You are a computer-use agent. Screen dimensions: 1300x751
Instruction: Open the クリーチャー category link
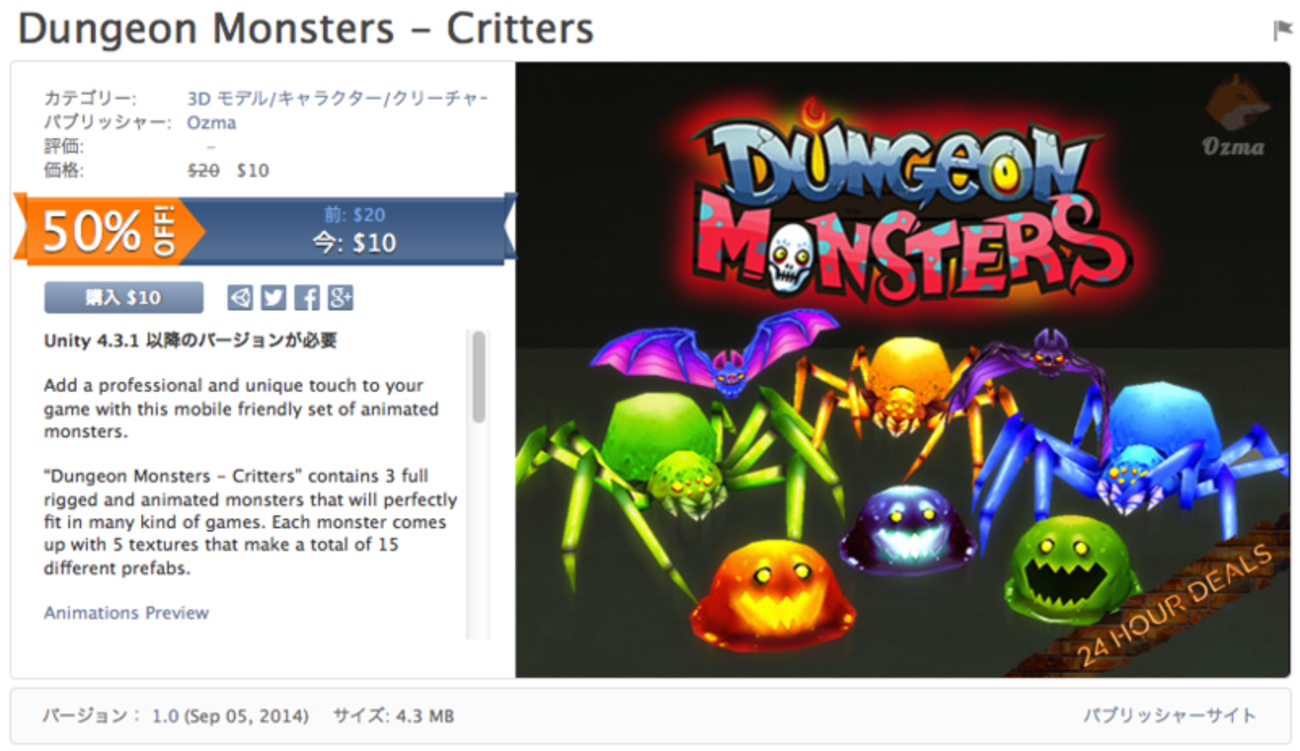(x=439, y=99)
